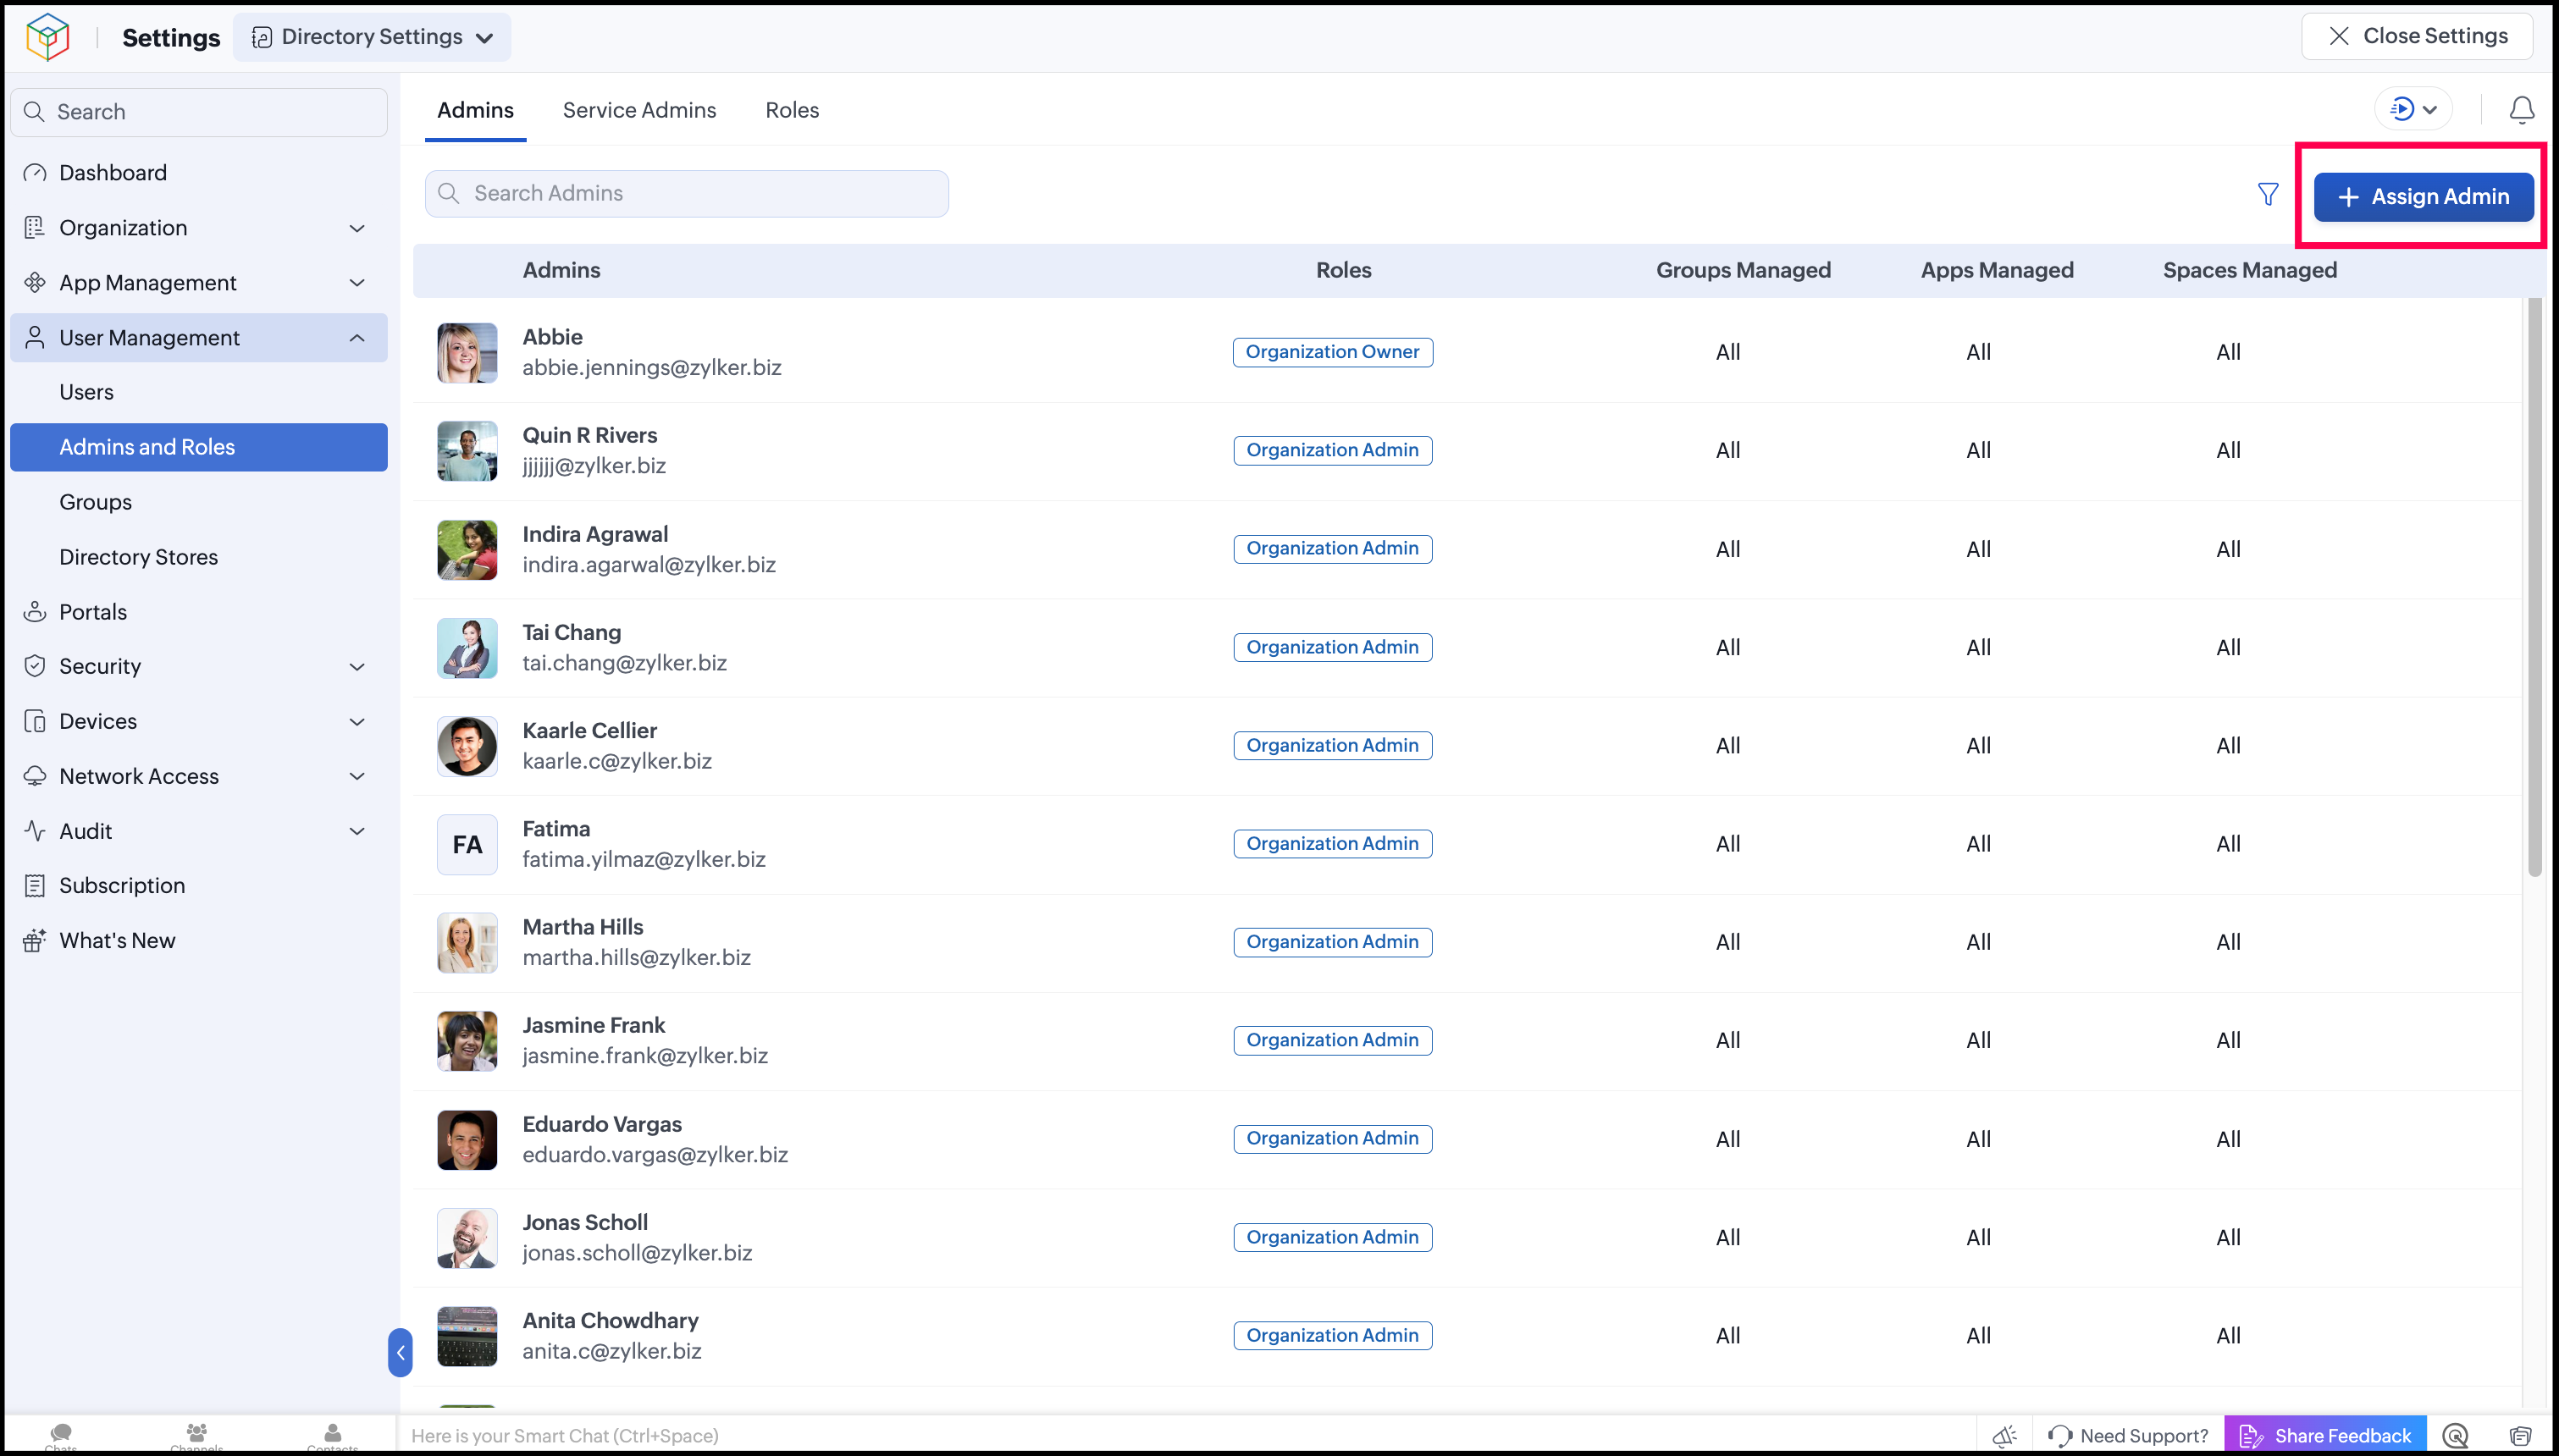Click the Network Access cloud icon
The width and height of the screenshot is (2559, 1456).
(x=35, y=776)
